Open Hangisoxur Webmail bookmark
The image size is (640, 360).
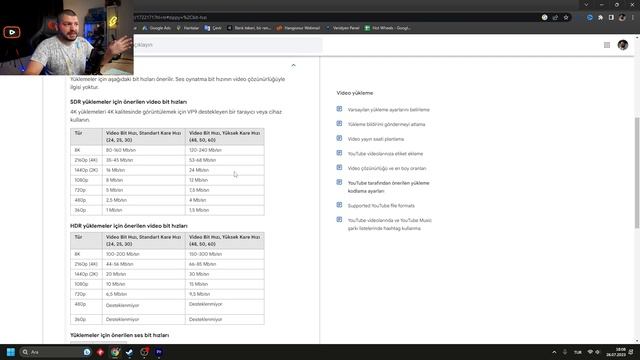[298, 28]
